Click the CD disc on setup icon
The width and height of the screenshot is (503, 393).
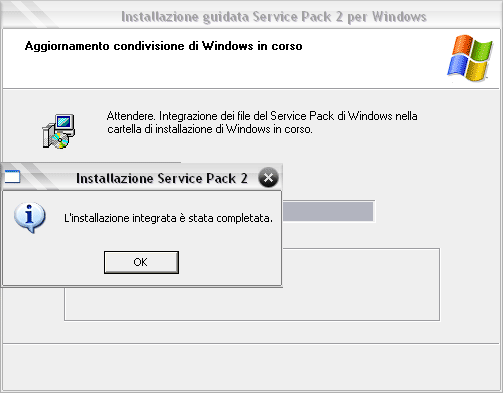point(60,141)
